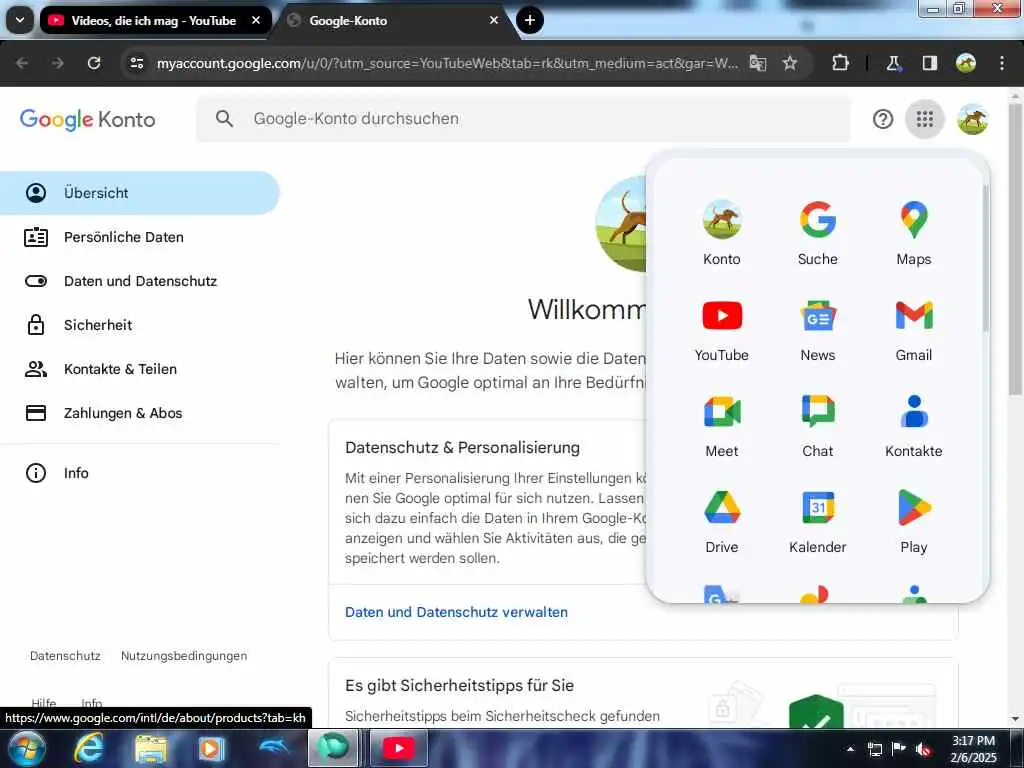This screenshot has height=768, width=1024.
Task: Click the volume icon in system tray
Action: pos(923,749)
